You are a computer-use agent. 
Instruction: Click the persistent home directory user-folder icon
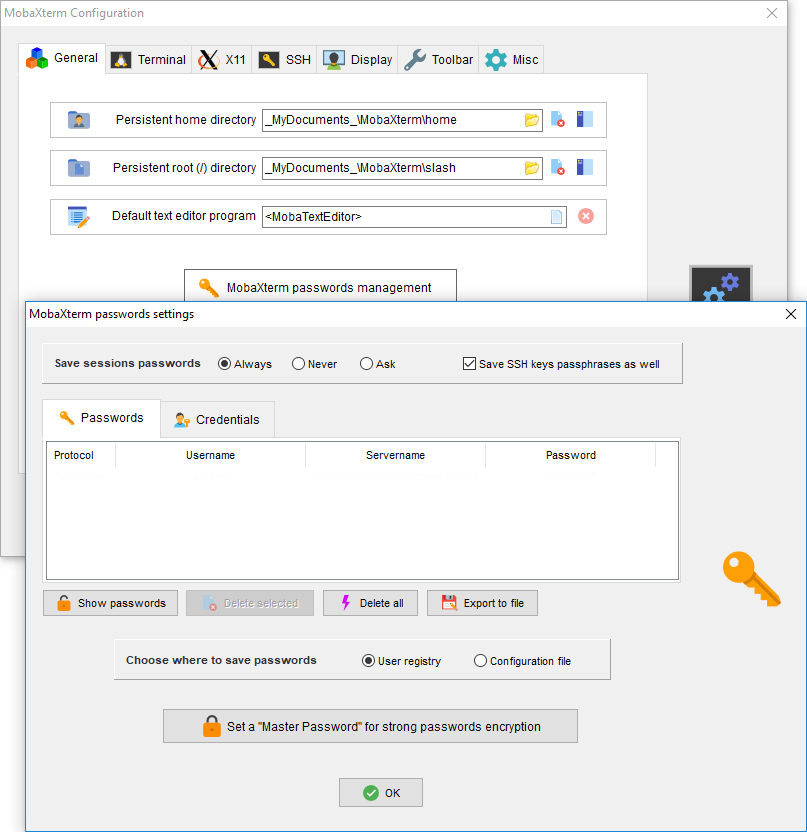[79, 120]
